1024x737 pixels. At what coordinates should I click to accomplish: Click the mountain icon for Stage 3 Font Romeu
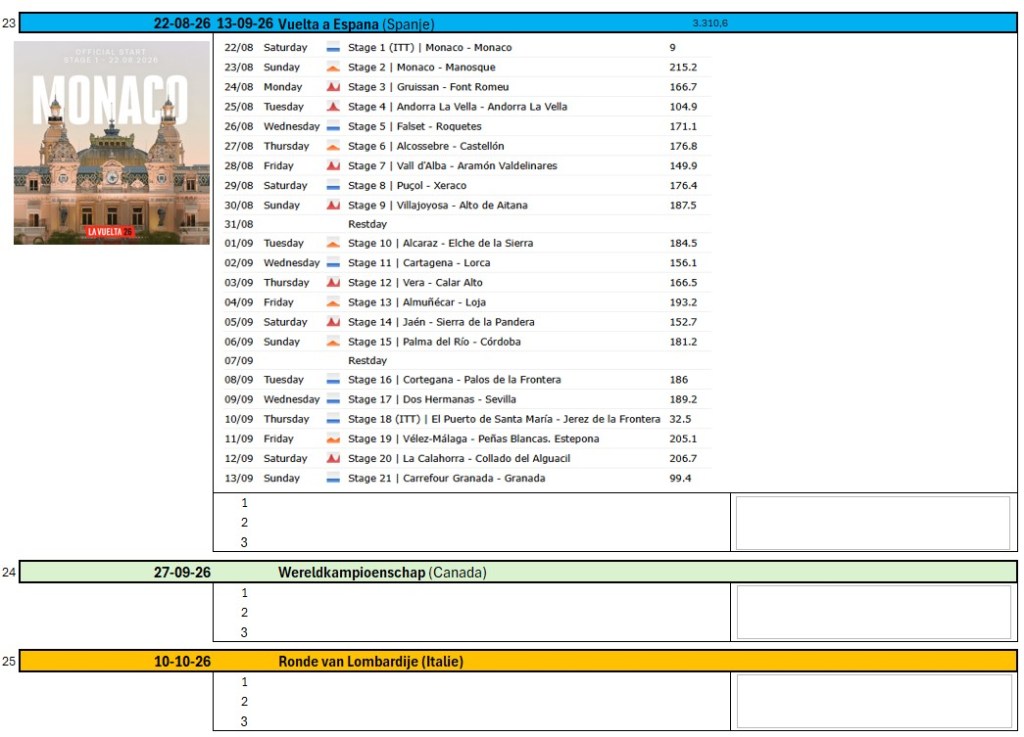333,87
